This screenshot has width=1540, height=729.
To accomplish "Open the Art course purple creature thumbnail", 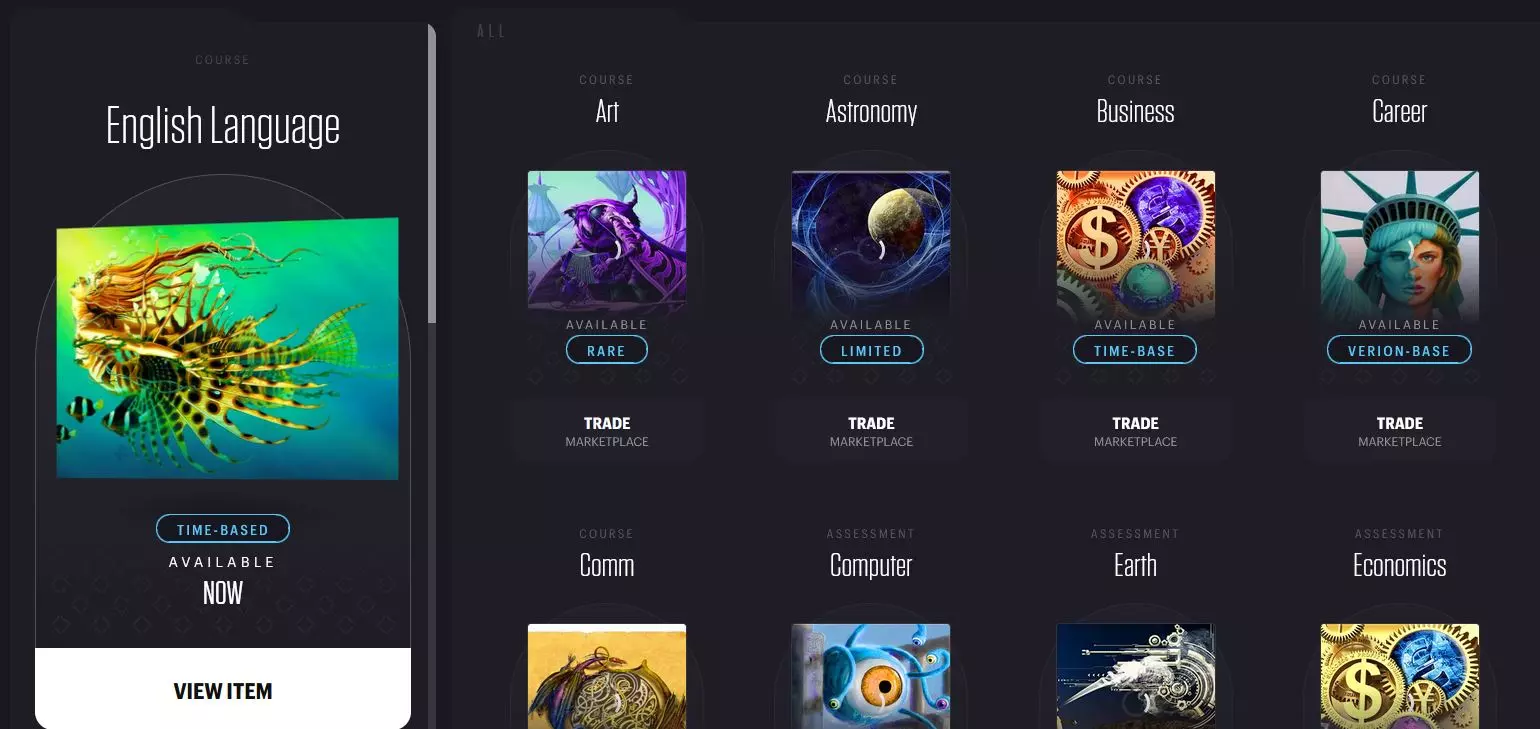I will pyautogui.click(x=607, y=243).
